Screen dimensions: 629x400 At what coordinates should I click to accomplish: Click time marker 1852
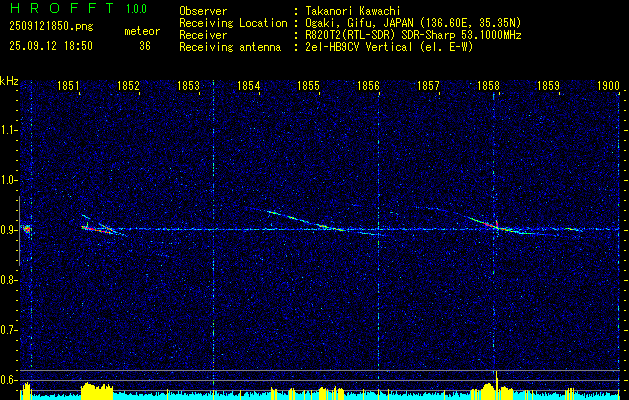[x=128, y=86]
